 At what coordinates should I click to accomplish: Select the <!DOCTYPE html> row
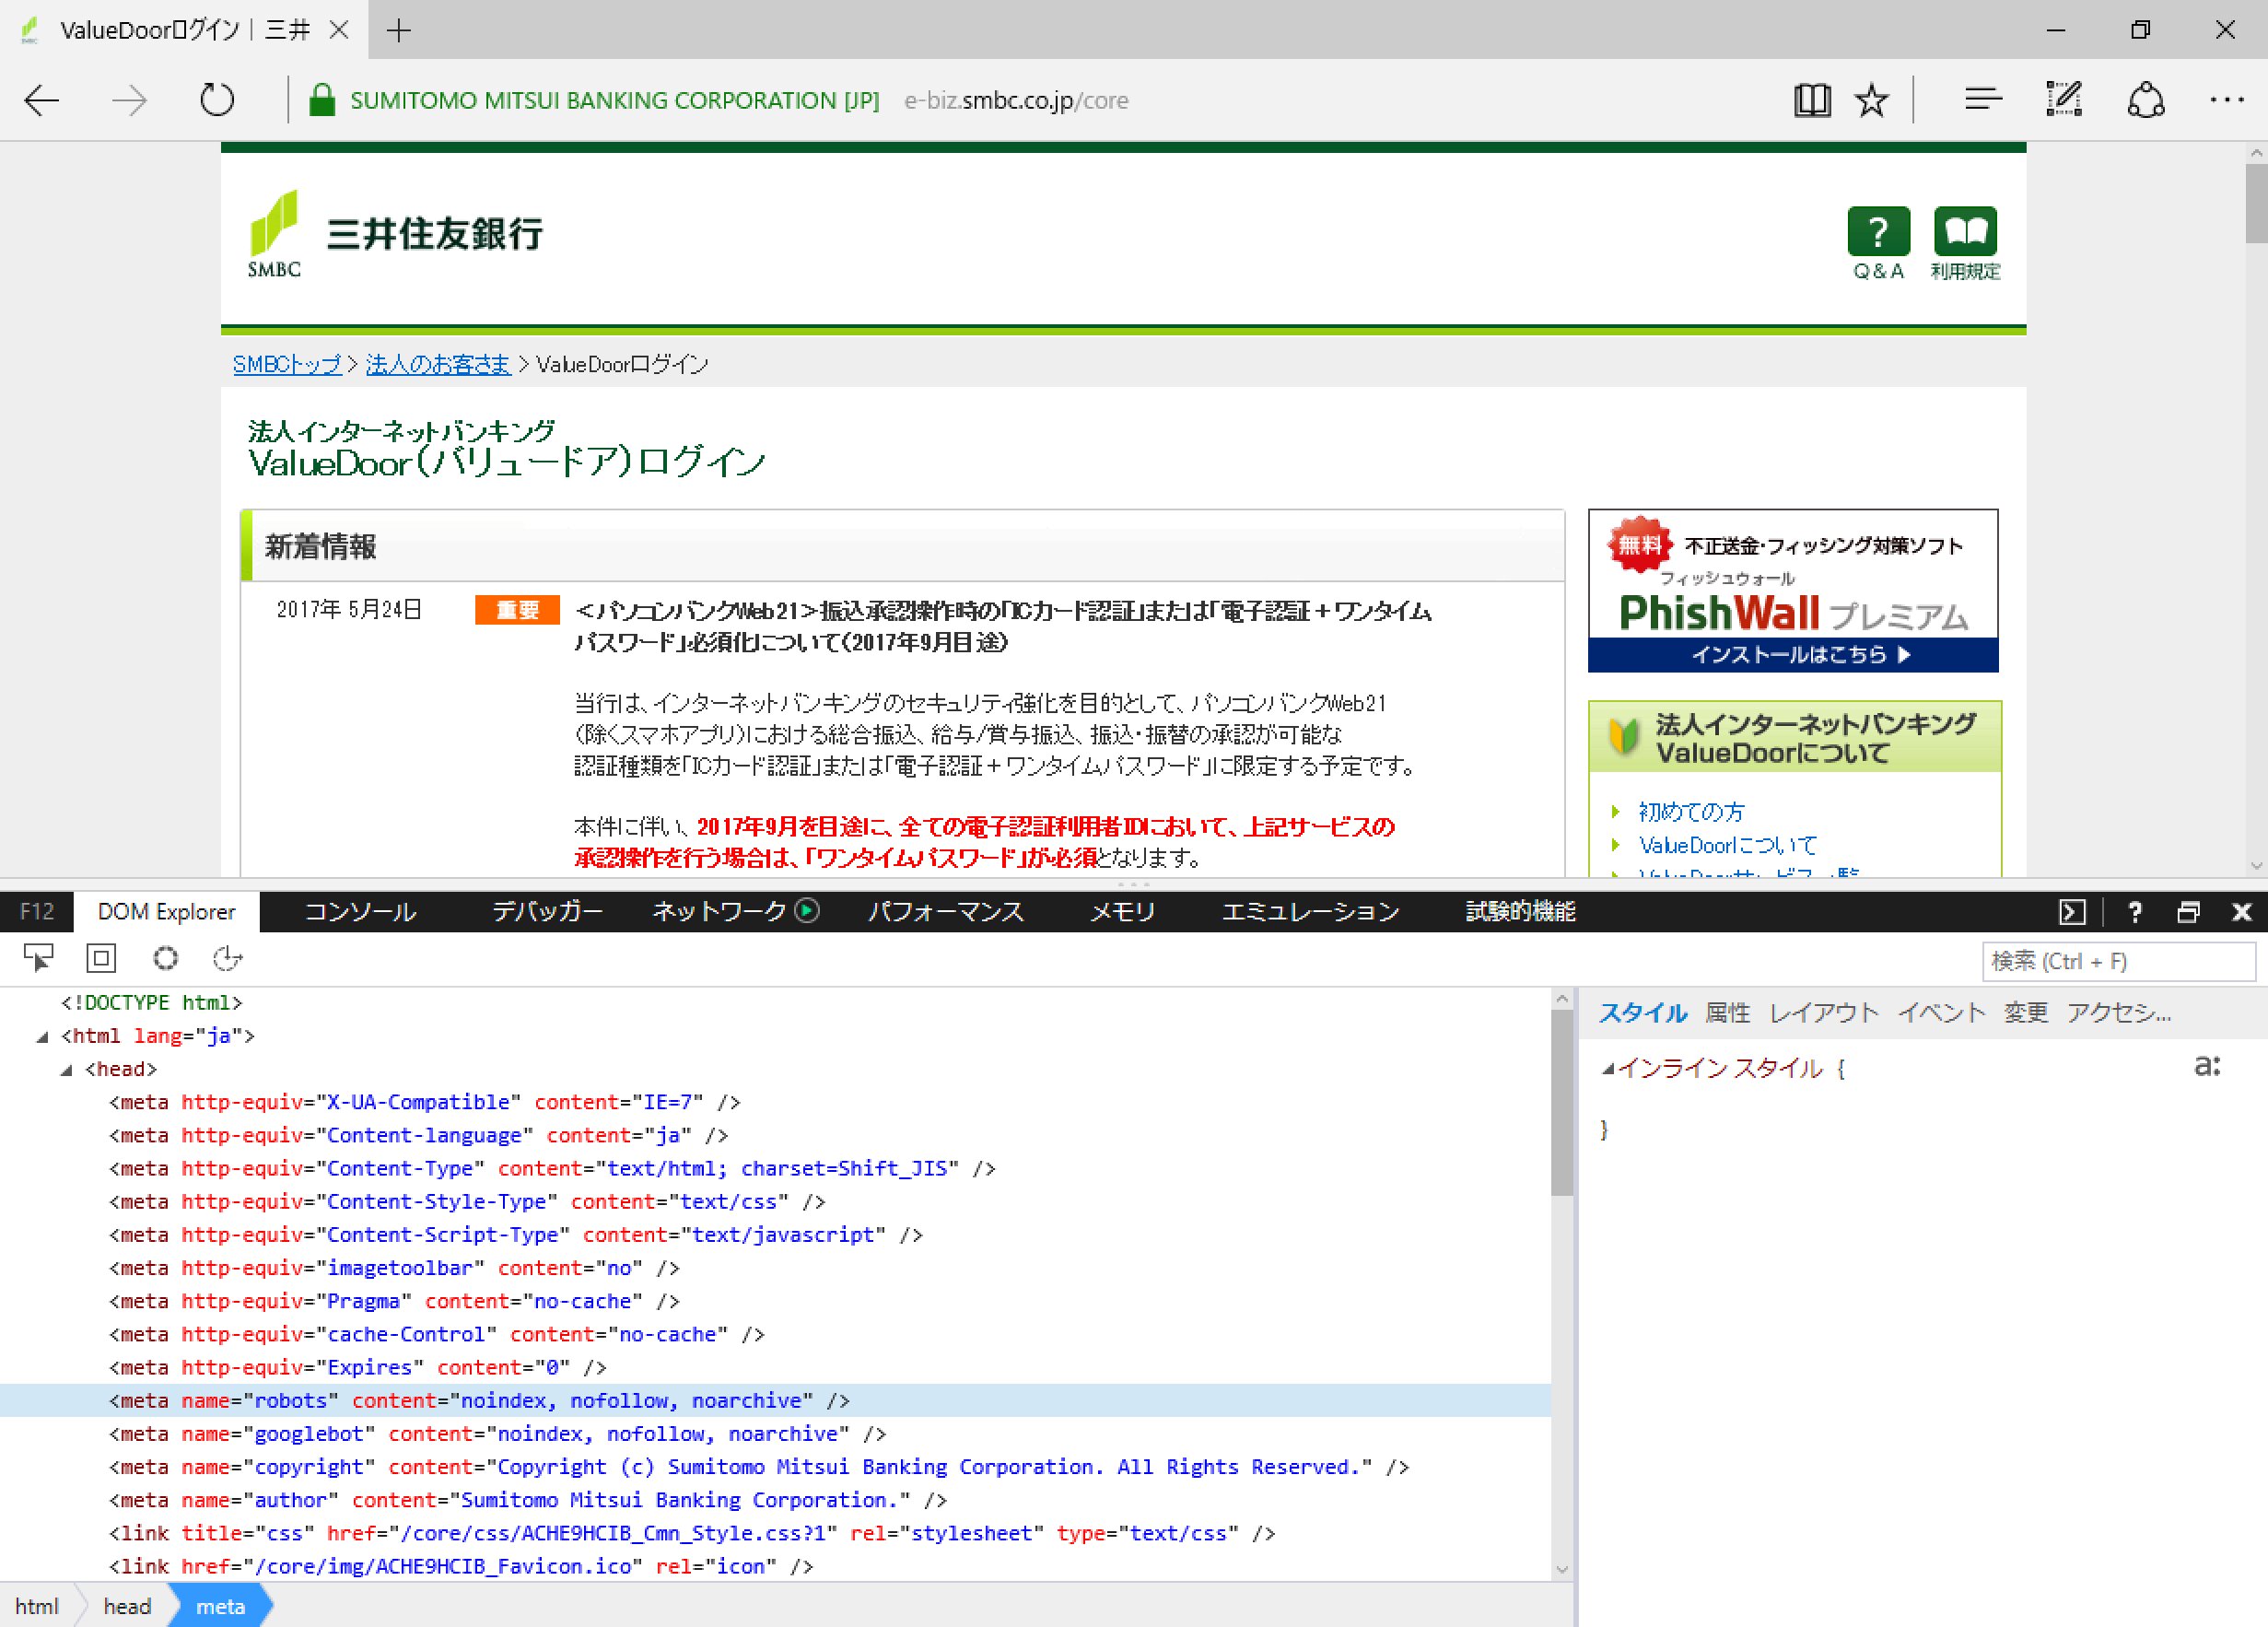pos(775,1003)
